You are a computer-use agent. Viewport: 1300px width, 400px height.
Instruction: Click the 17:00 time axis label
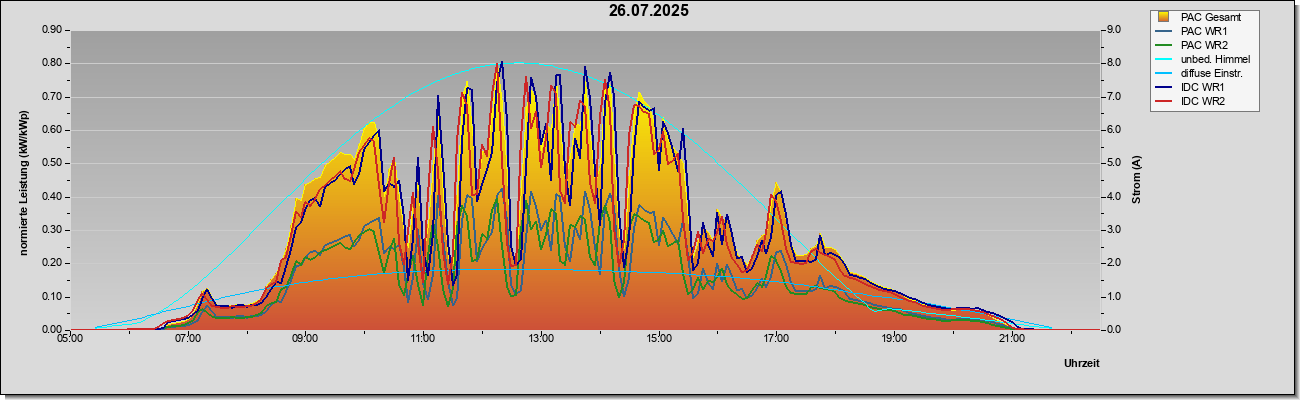[x=776, y=340]
